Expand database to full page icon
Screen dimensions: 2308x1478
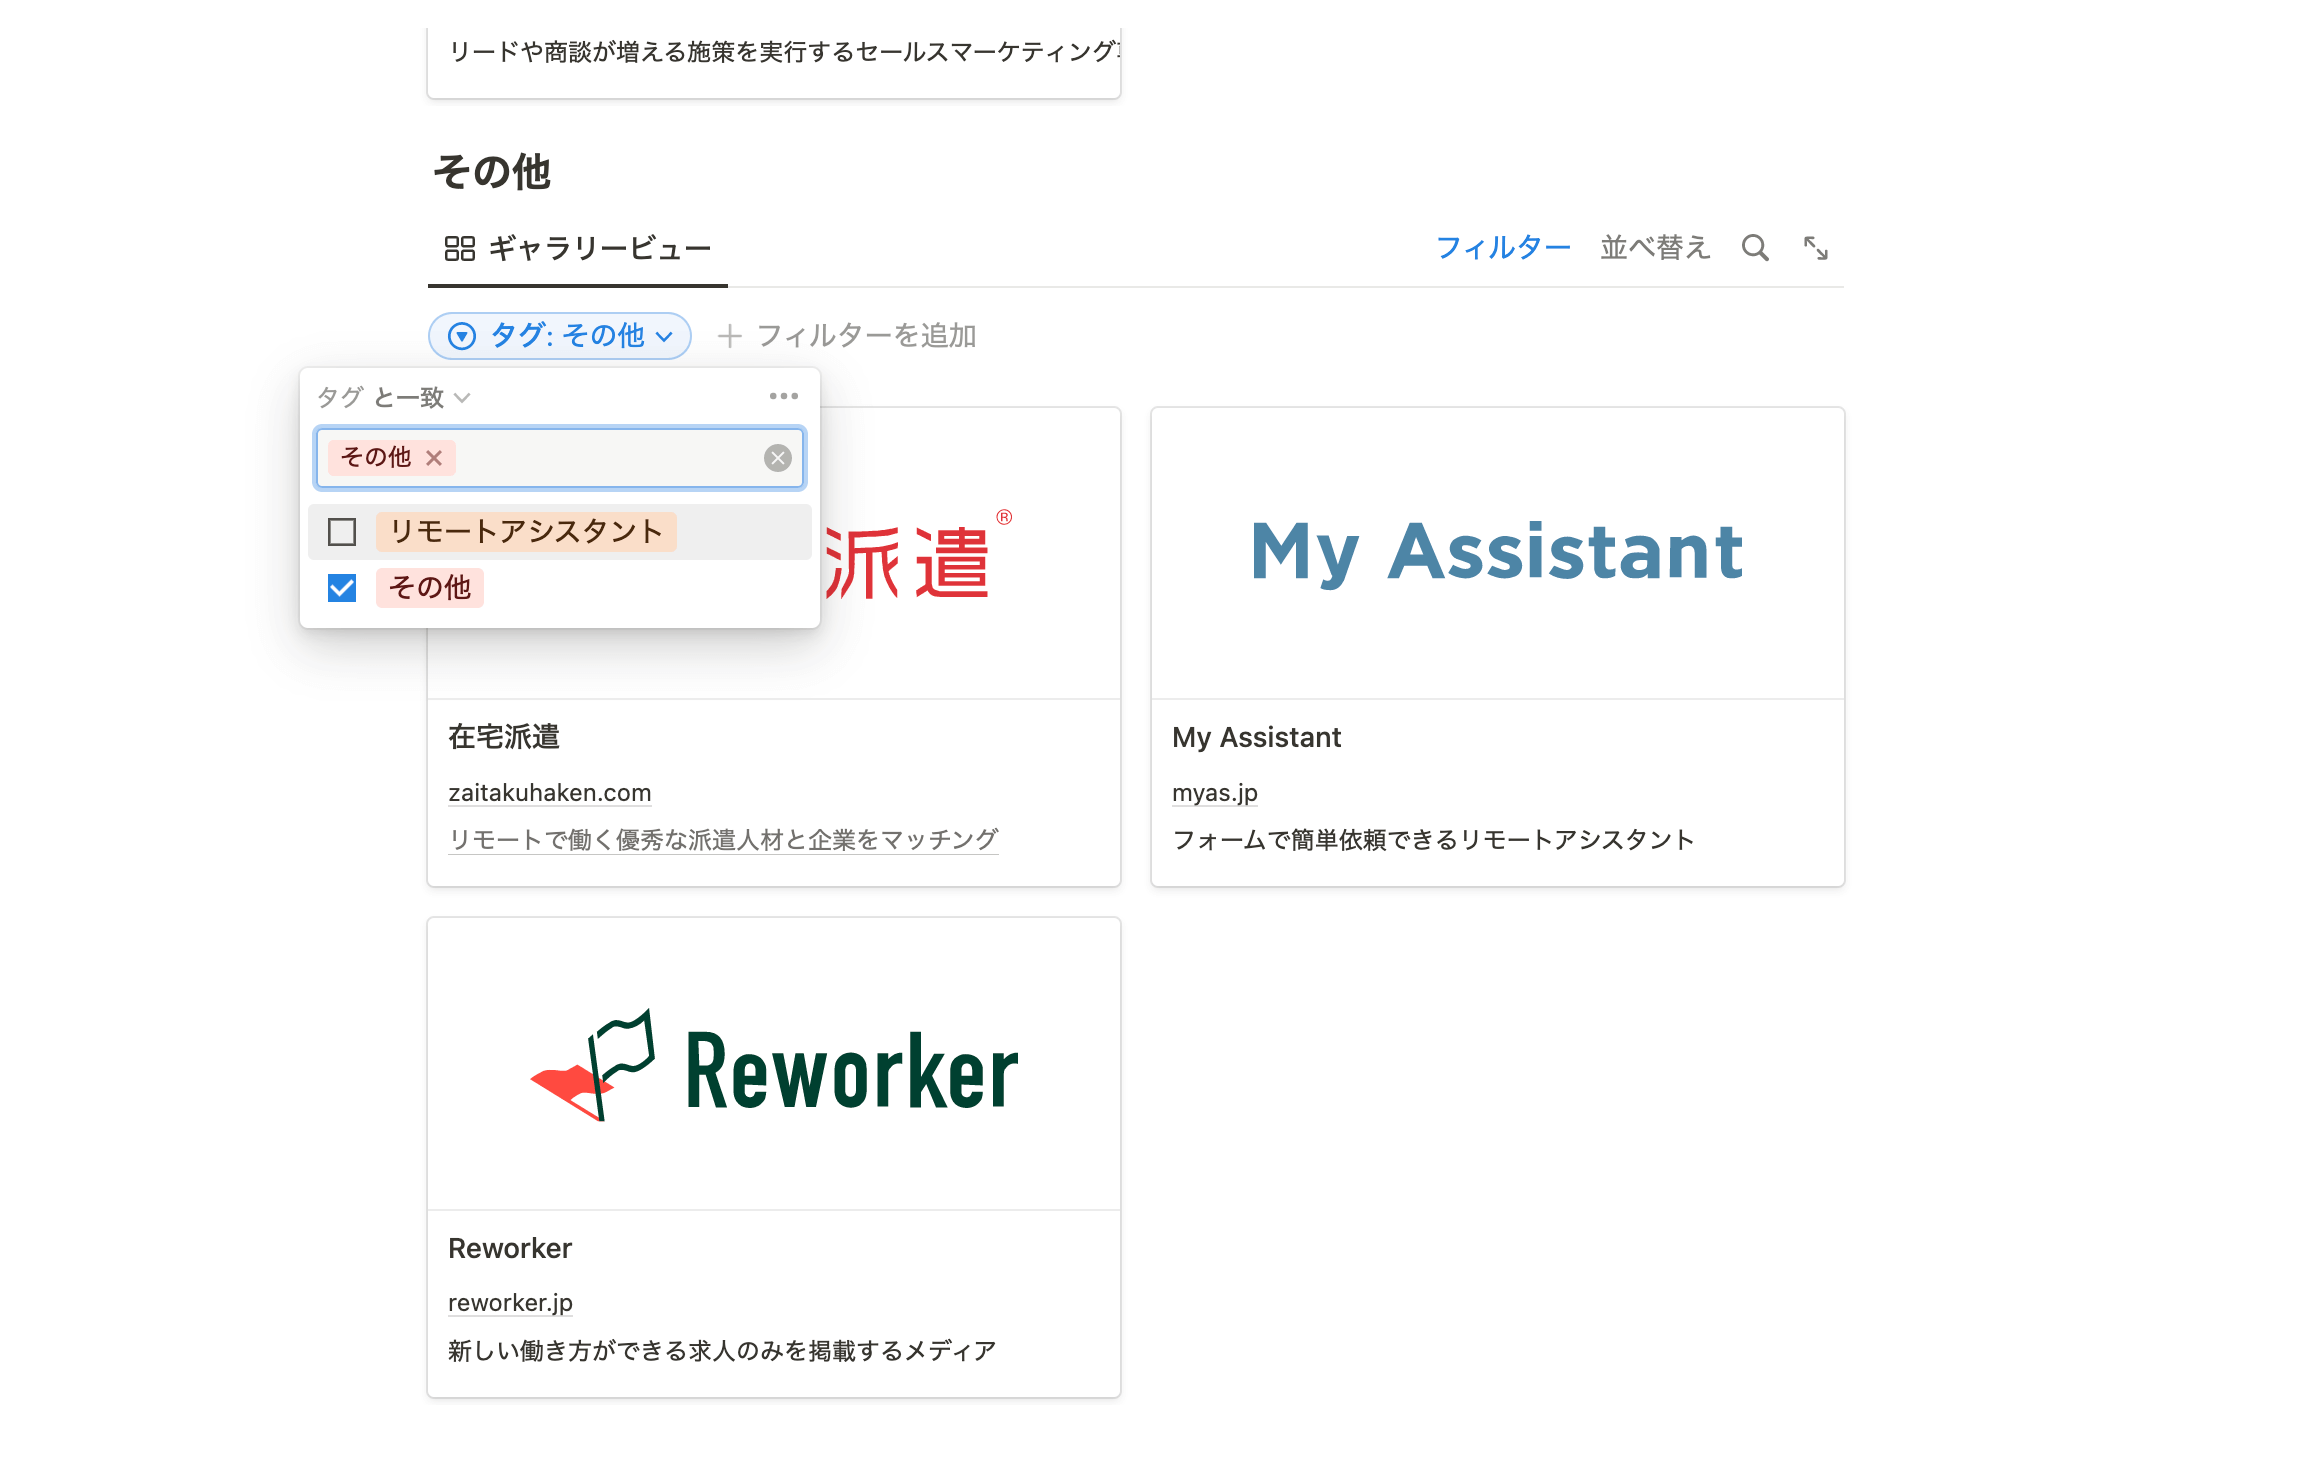(x=1816, y=248)
